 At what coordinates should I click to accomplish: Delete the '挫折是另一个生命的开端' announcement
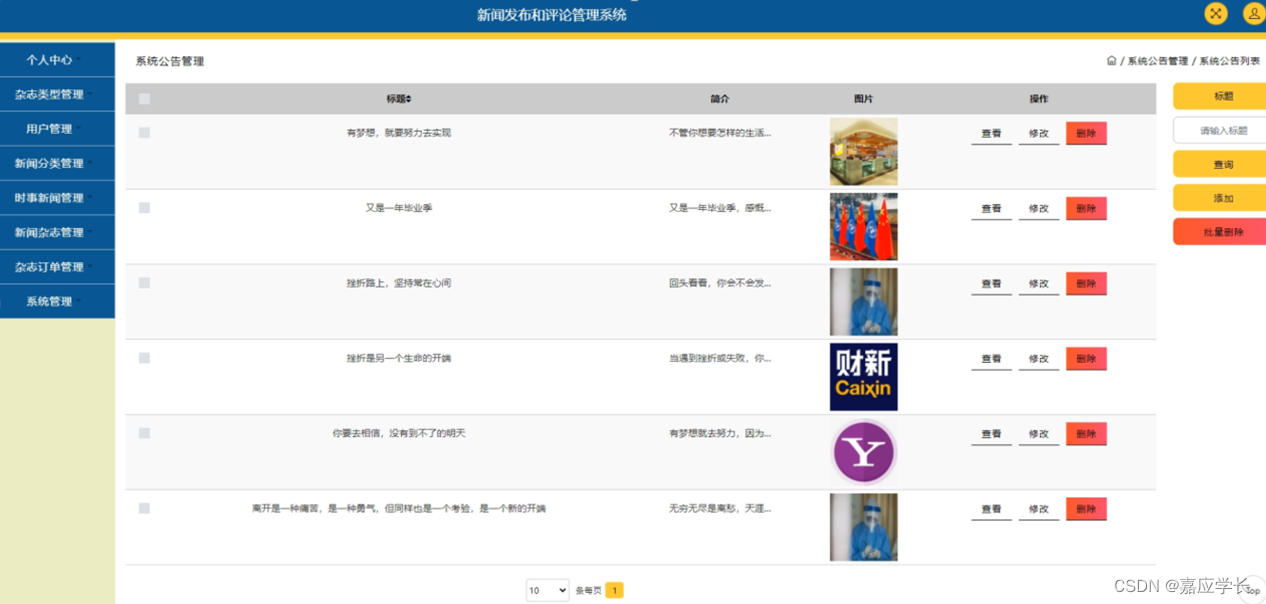[x=1086, y=359]
